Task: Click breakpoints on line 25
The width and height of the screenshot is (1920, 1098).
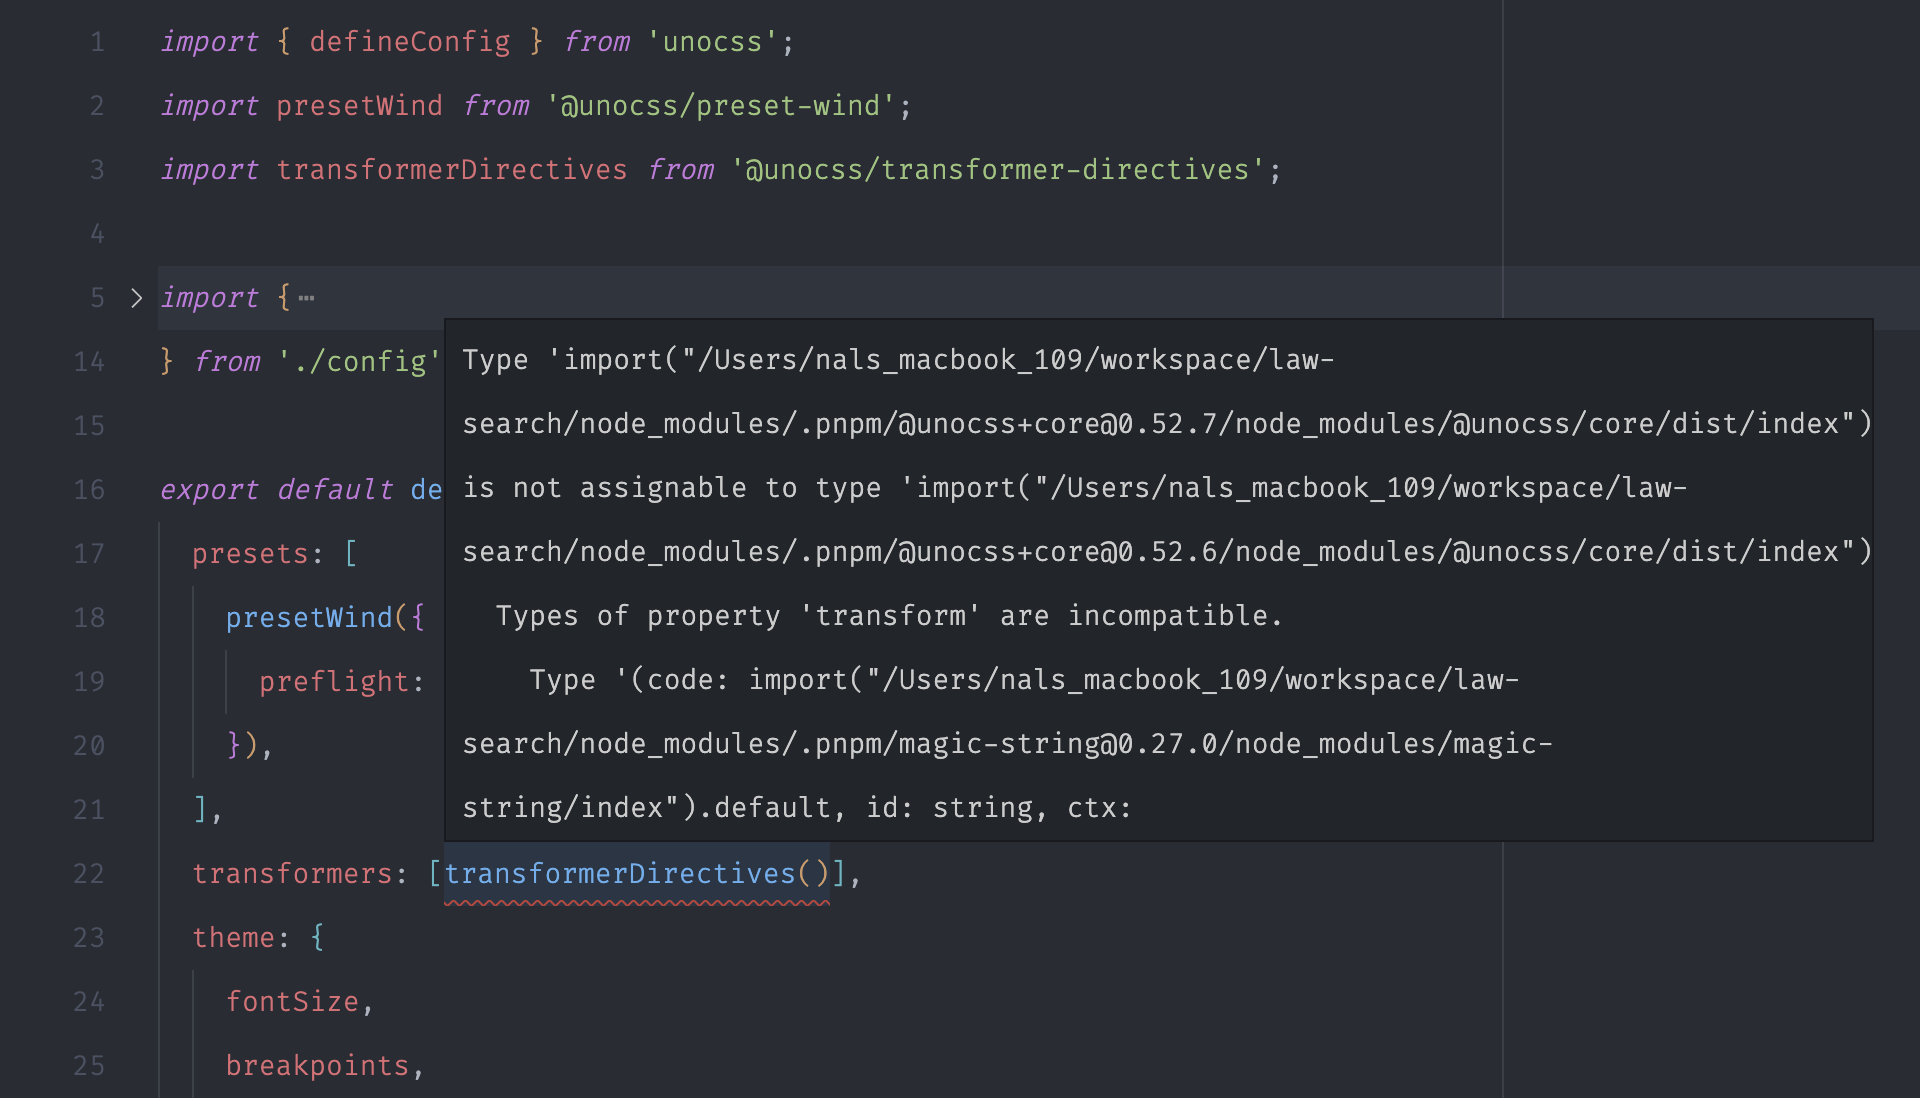Action: pos(318,1065)
